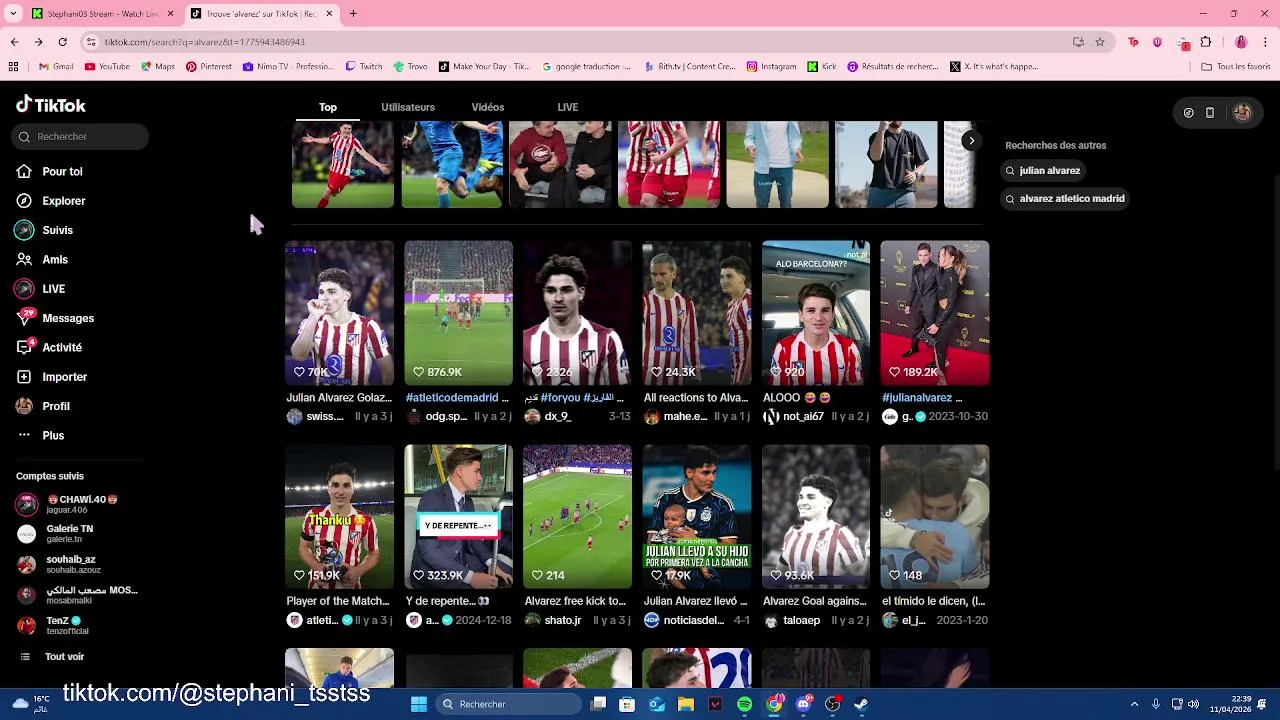Viewport: 1280px width, 720px height.
Task: Switch to the Utilisateurs tab
Action: (408, 107)
